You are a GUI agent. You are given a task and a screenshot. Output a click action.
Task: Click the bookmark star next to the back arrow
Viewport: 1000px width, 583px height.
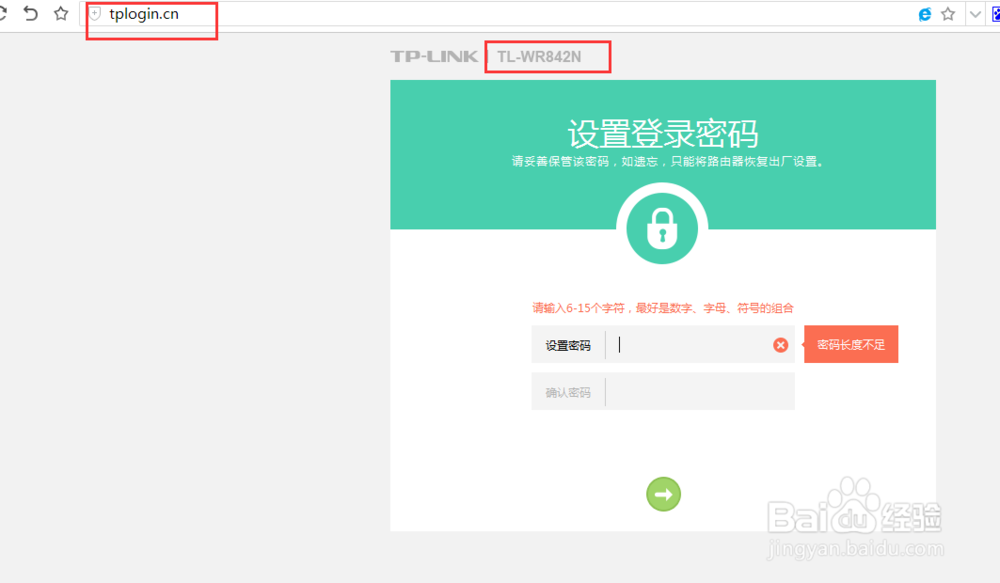(x=61, y=13)
